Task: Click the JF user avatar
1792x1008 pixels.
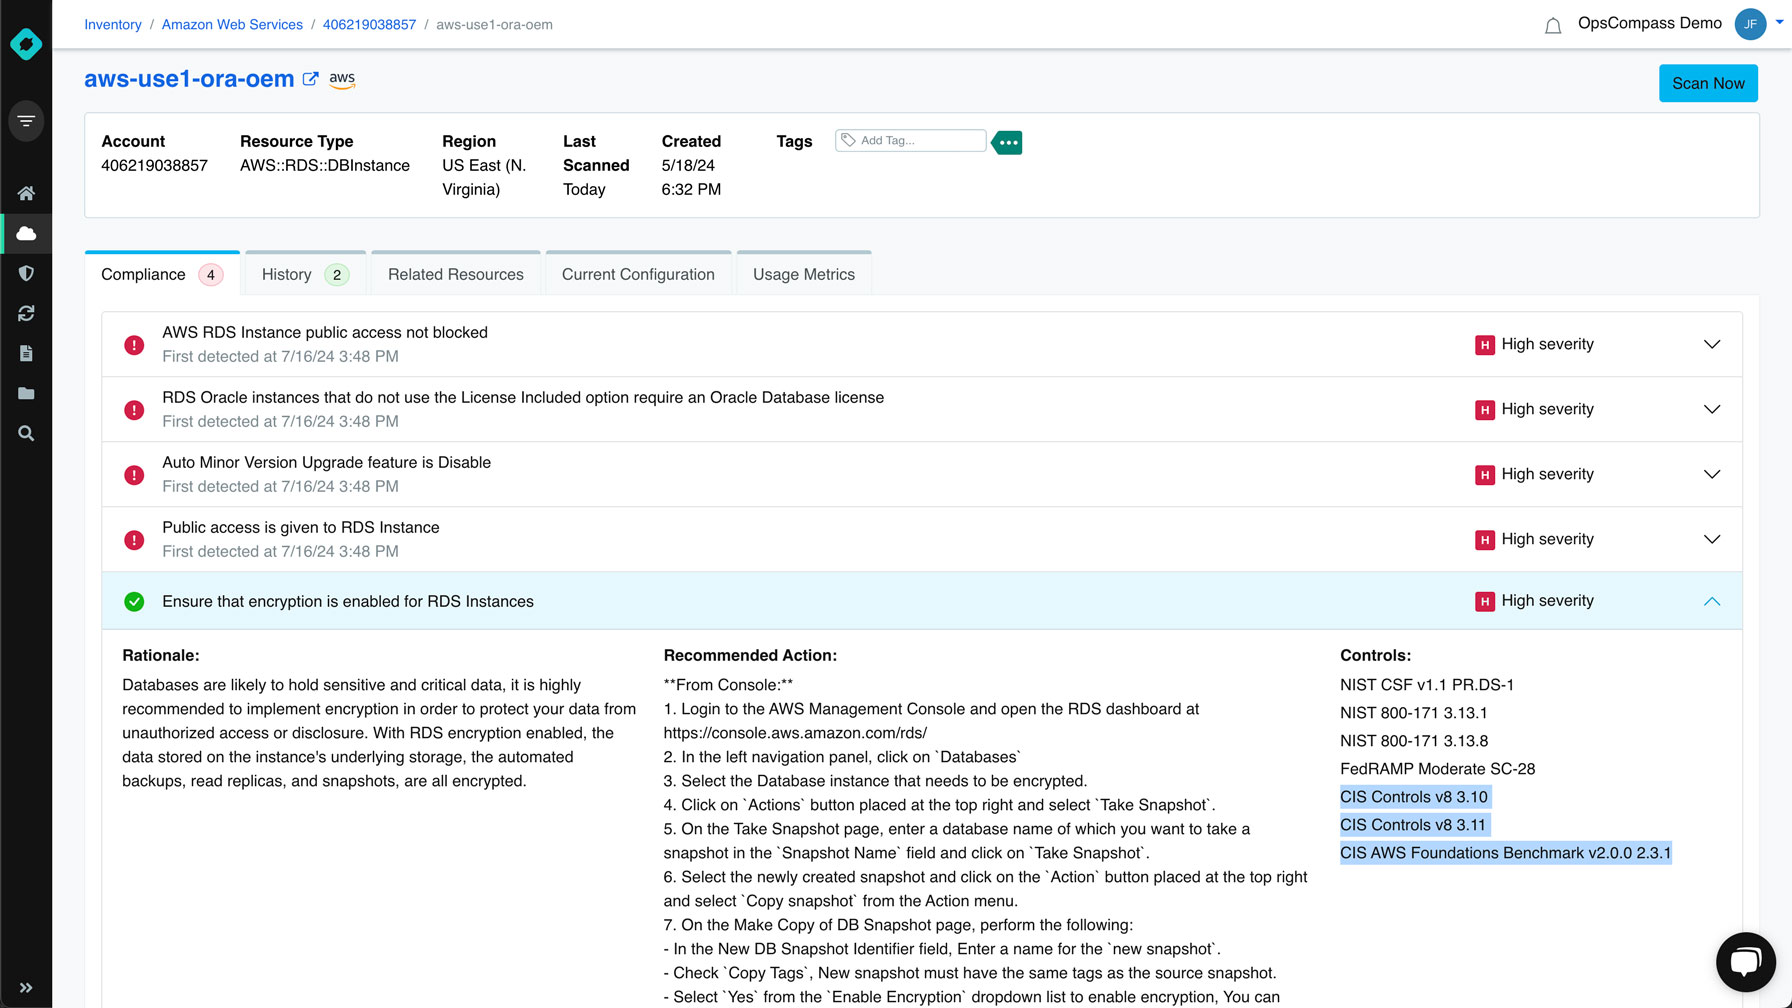Action: pos(1750,24)
